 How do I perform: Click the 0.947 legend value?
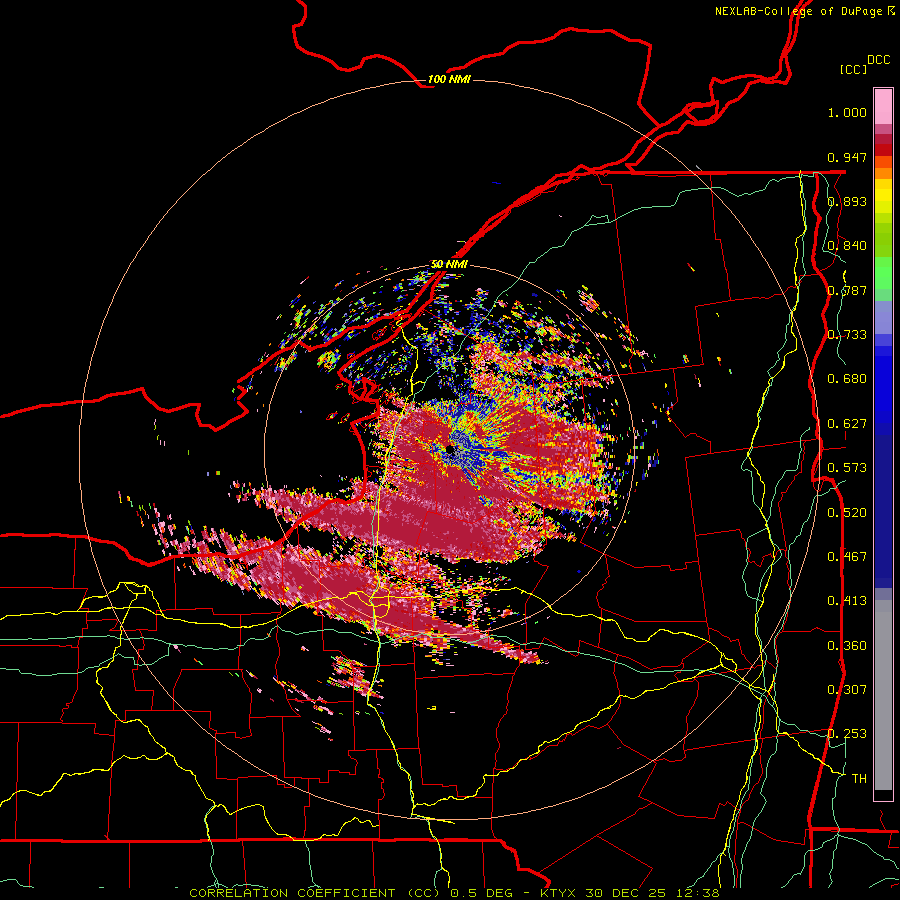point(847,157)
